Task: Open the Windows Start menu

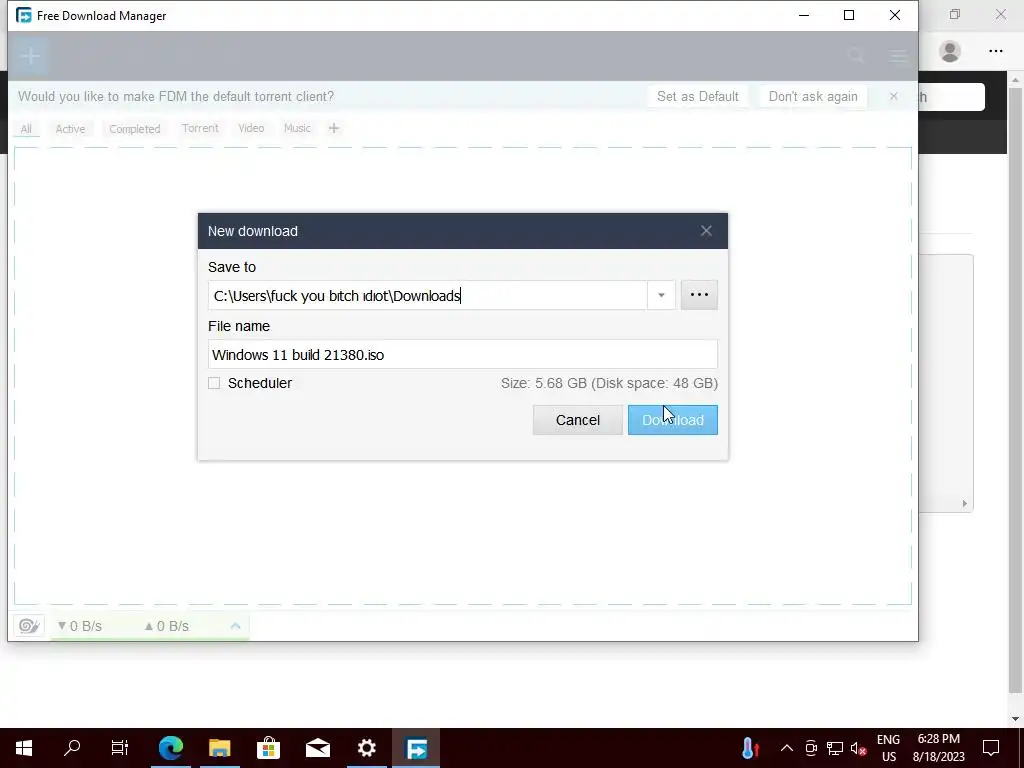Action: [x=24, y=748]
